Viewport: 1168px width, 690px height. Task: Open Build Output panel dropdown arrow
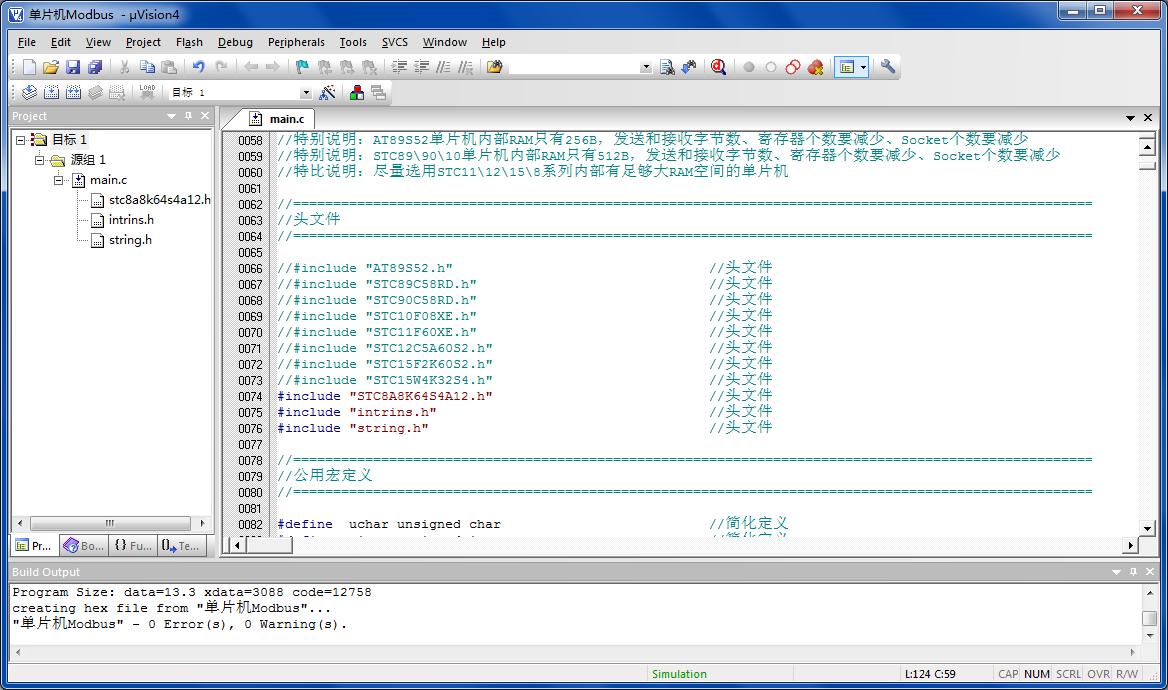[1116, 572]
